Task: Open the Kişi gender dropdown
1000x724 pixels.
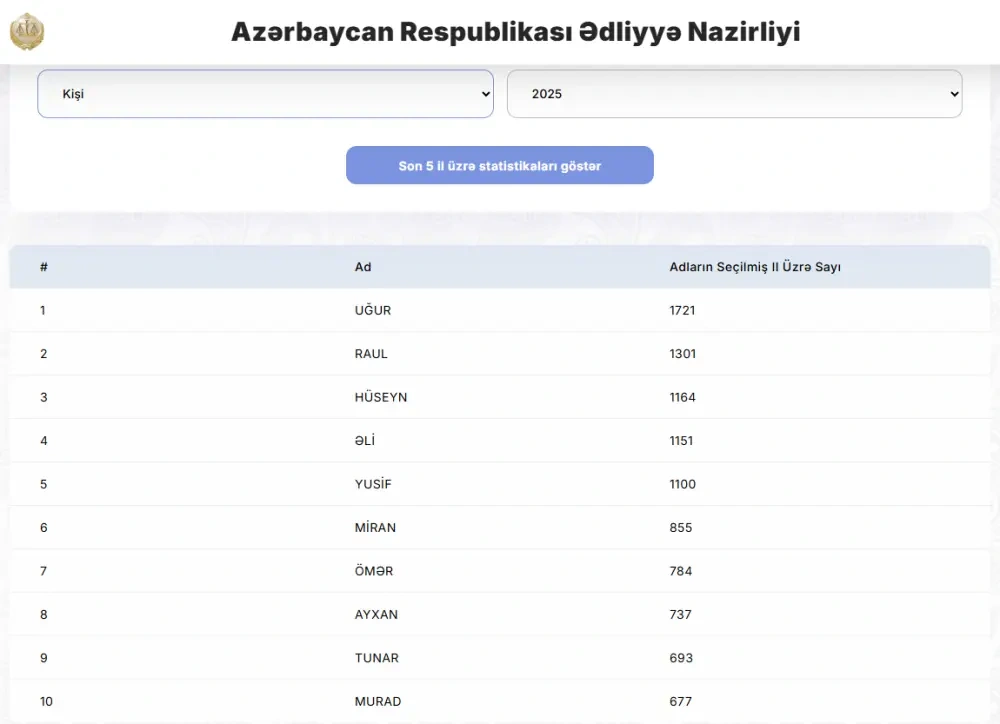Action: tap(265, 94)
